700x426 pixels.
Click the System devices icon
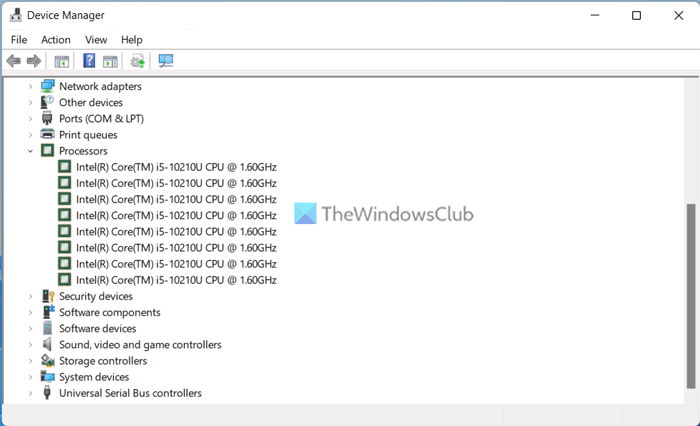[47, 376]
